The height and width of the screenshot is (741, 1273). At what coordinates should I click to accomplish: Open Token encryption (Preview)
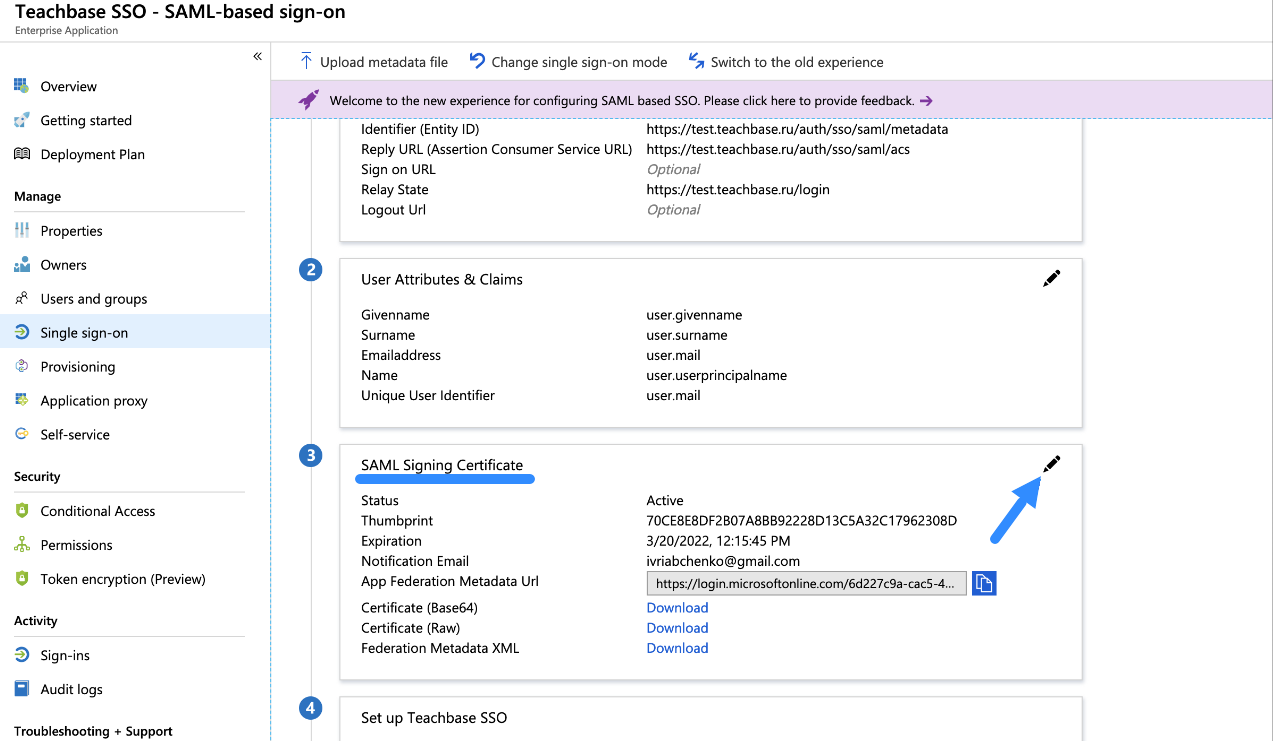123,578
